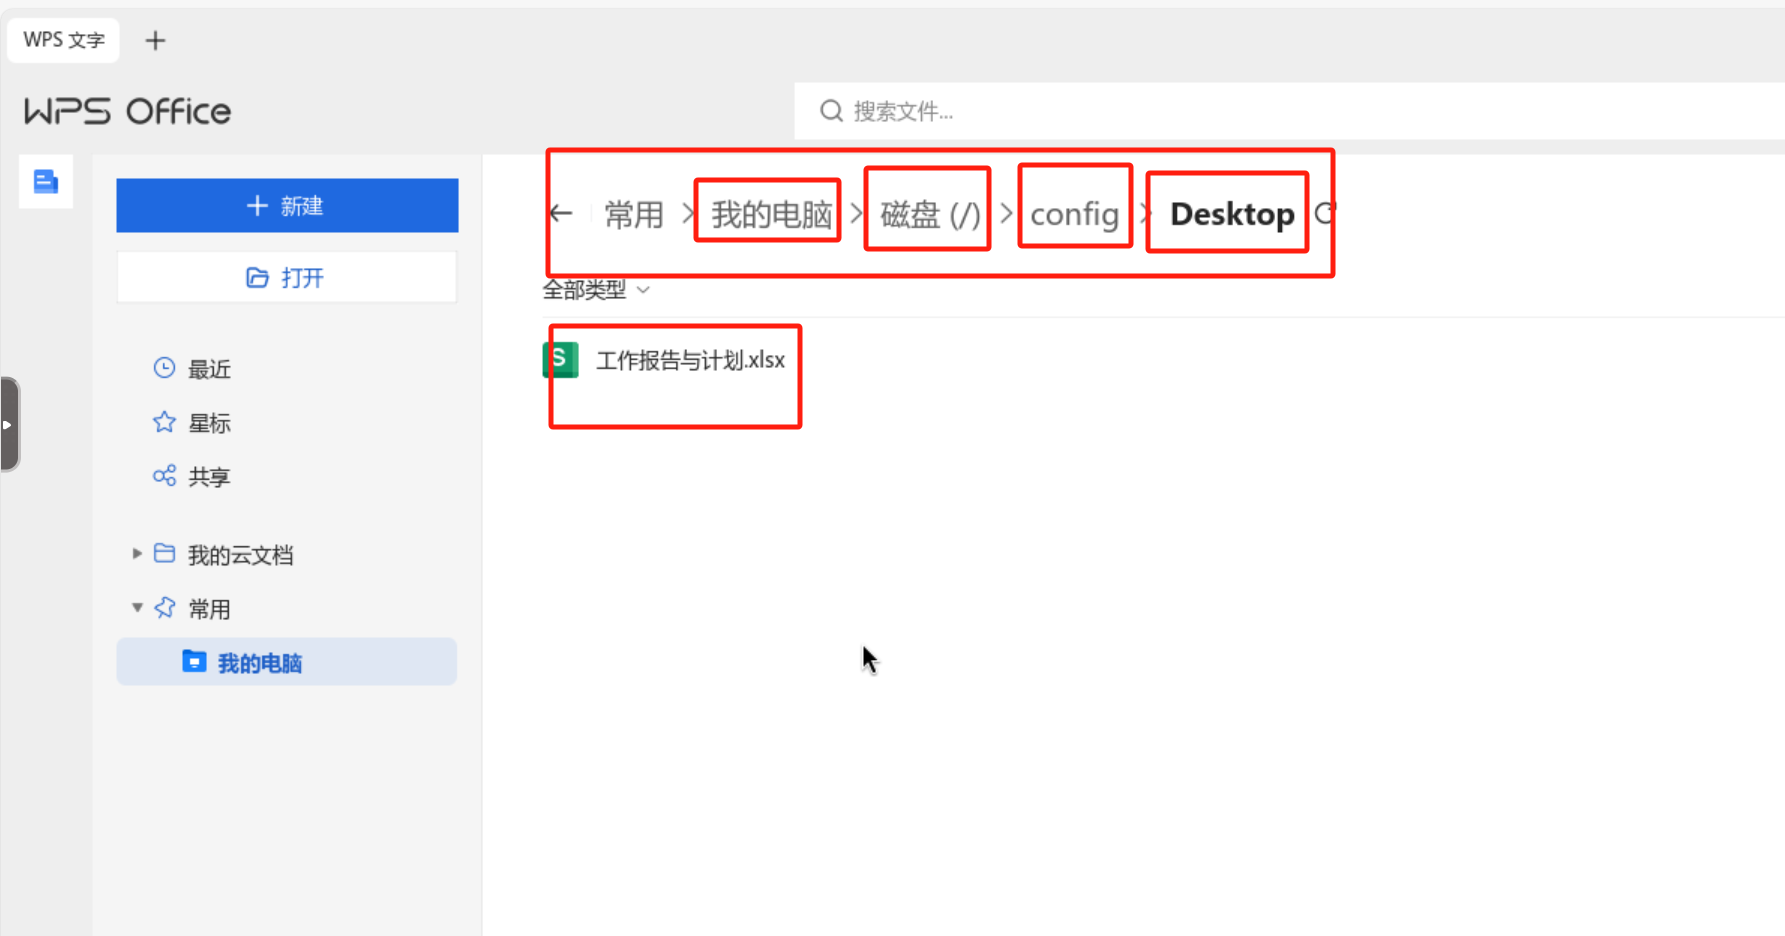Add a new tab with the plus icon
This screenshot has width=1785, height=936.
pyautogui.click(x=155, y=41)
